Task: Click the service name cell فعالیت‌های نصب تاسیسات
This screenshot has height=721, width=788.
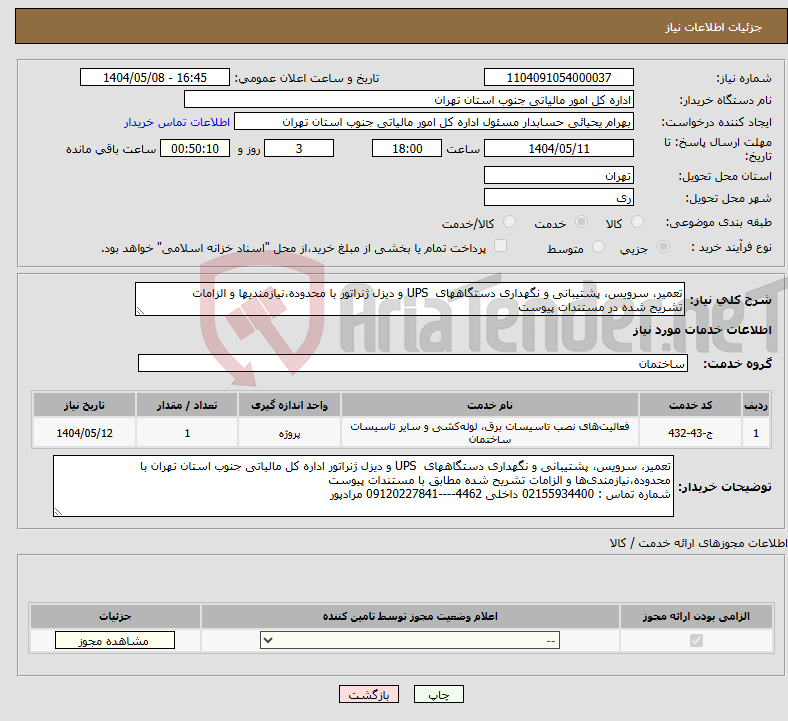Action: [x=490, y=433]
